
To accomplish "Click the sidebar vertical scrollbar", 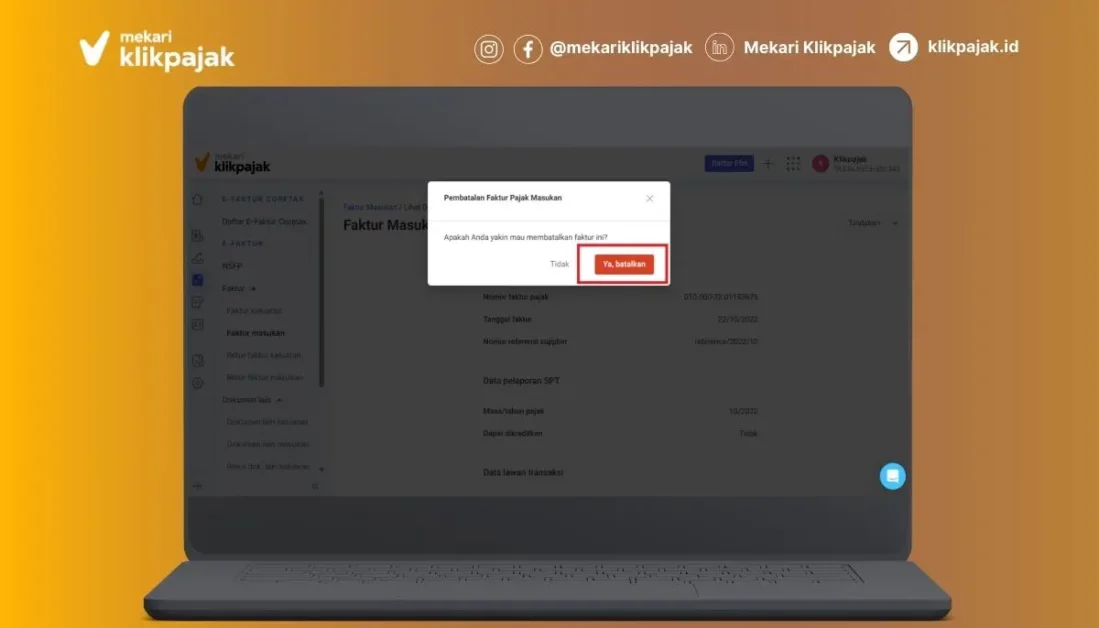I will (322, 291).
